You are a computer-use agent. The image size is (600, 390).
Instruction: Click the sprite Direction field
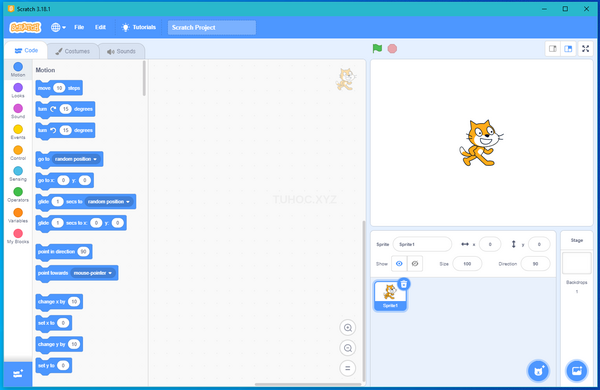(535, 264)
